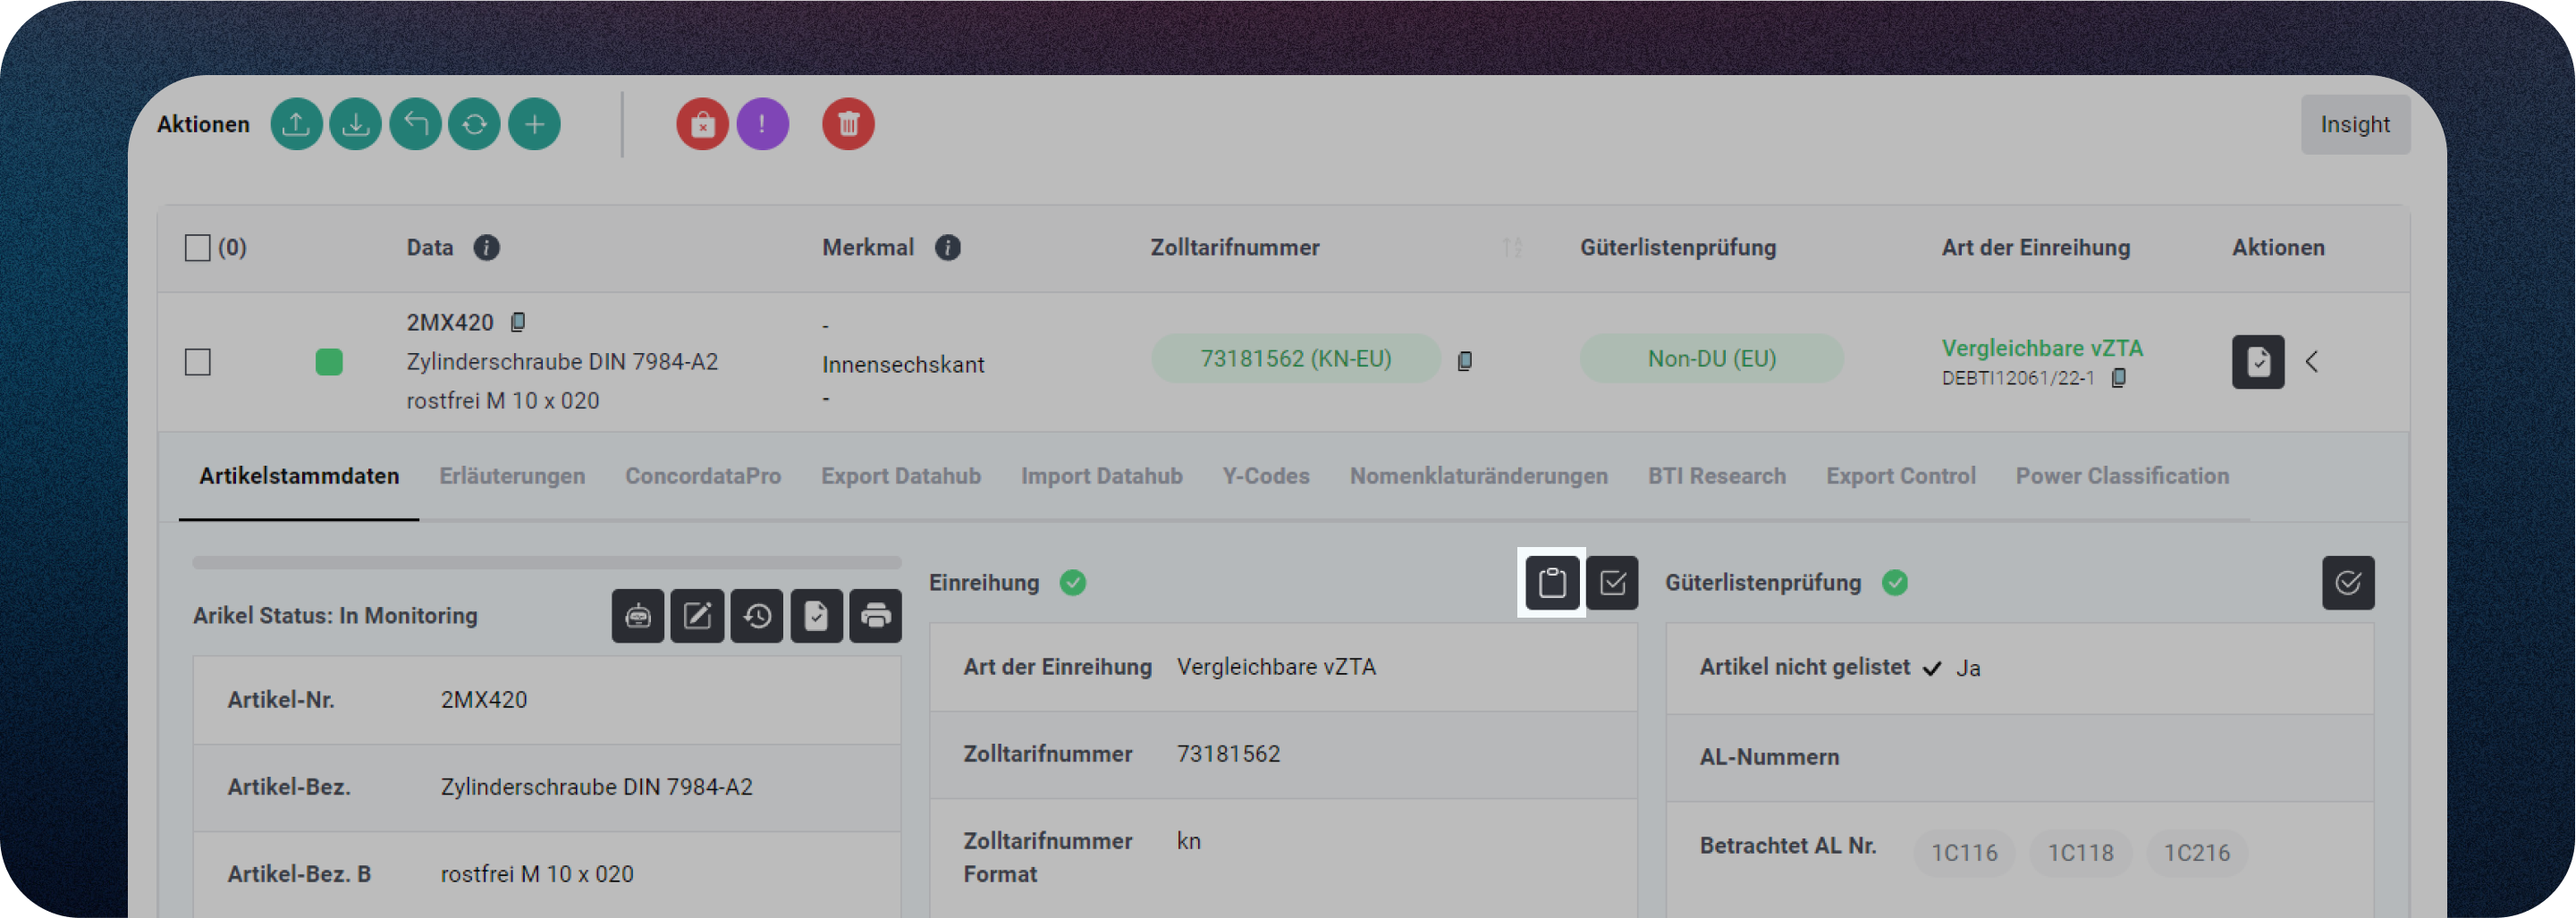Click the 1C116 AL number chip
Viewport: 2576px width, 918px height.
(x=1963, y=853)
